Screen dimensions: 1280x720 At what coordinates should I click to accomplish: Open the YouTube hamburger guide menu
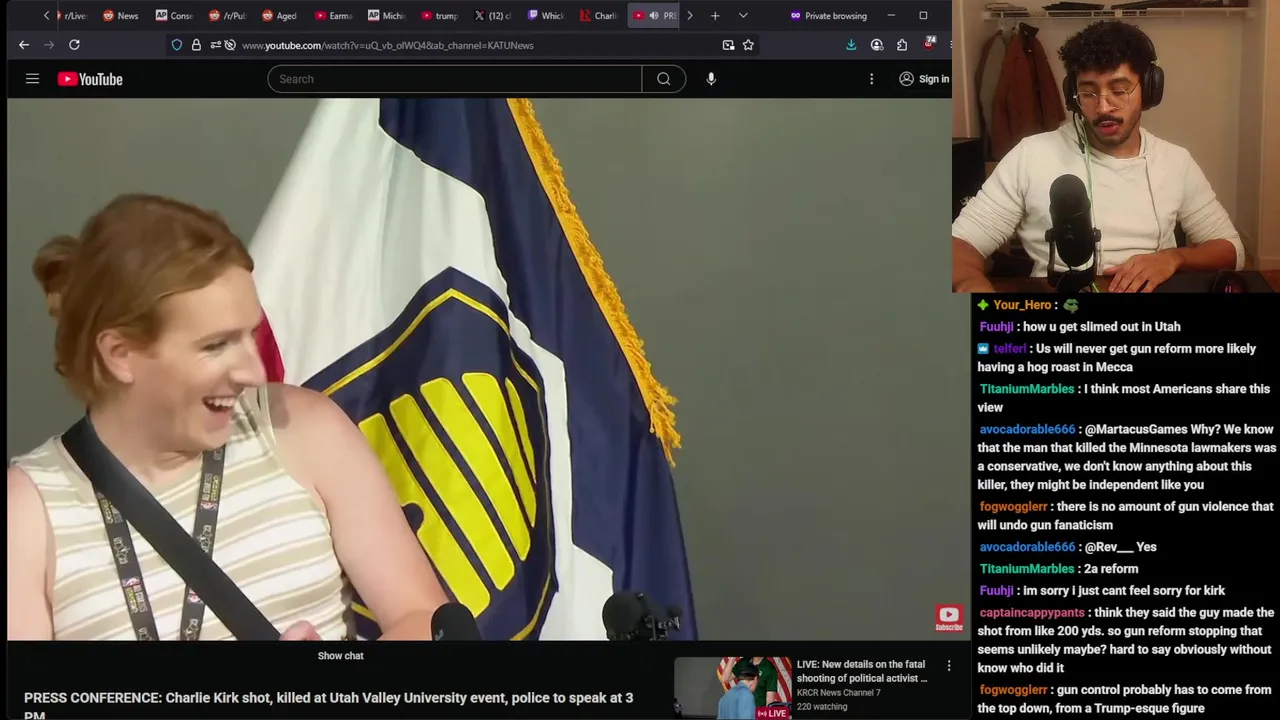pyautogui.click(x=32, y=79)
